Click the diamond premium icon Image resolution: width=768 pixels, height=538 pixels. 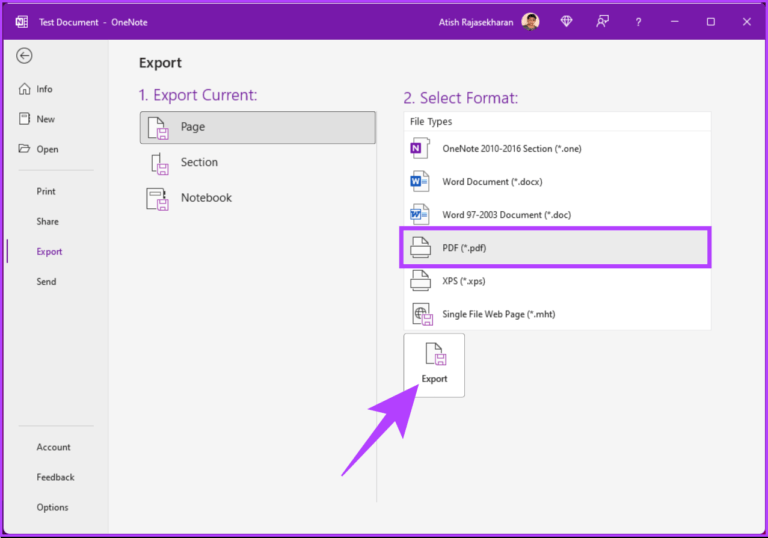(x=566, y=22)
